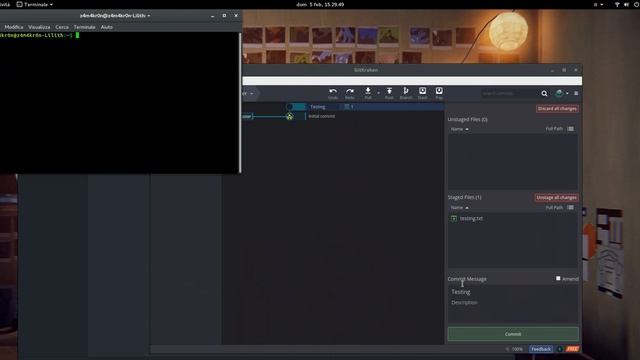Select the Initial commit row in graph
Screen dimensions: 640x360
coord(343,116)
